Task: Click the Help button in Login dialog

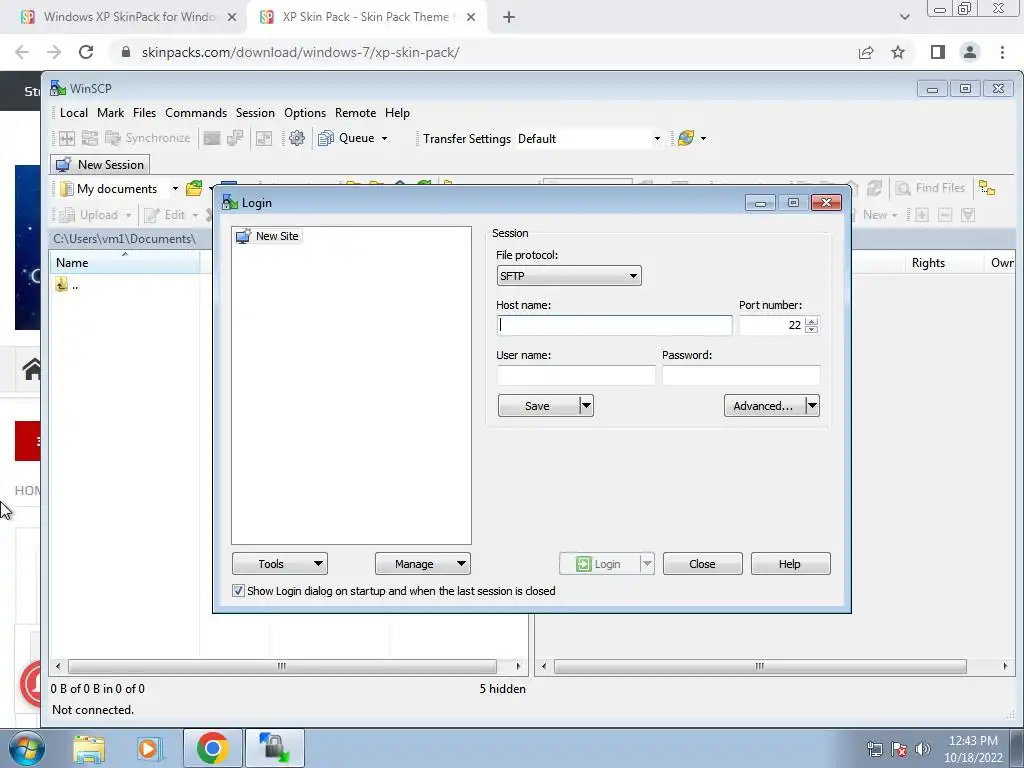Action: pyautogui.click(x=790, y=564)
